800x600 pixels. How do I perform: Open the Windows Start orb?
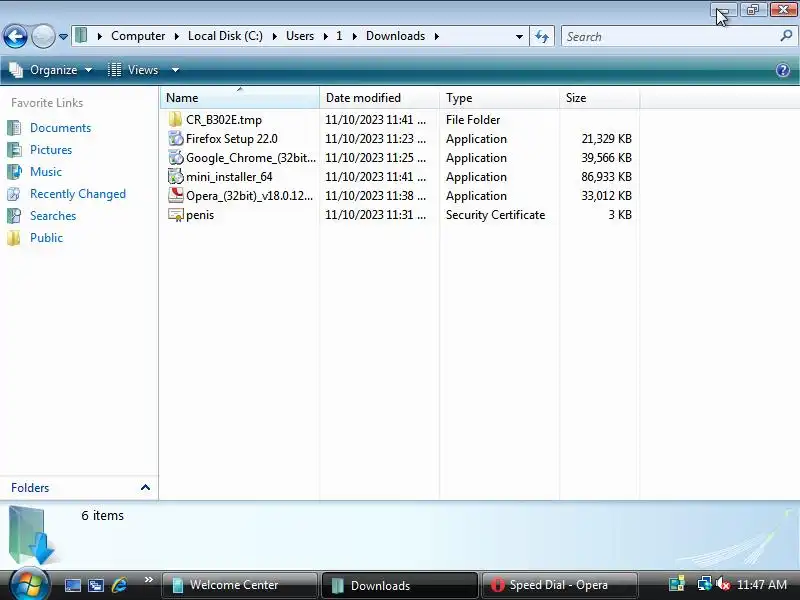(x=29, y=584)
